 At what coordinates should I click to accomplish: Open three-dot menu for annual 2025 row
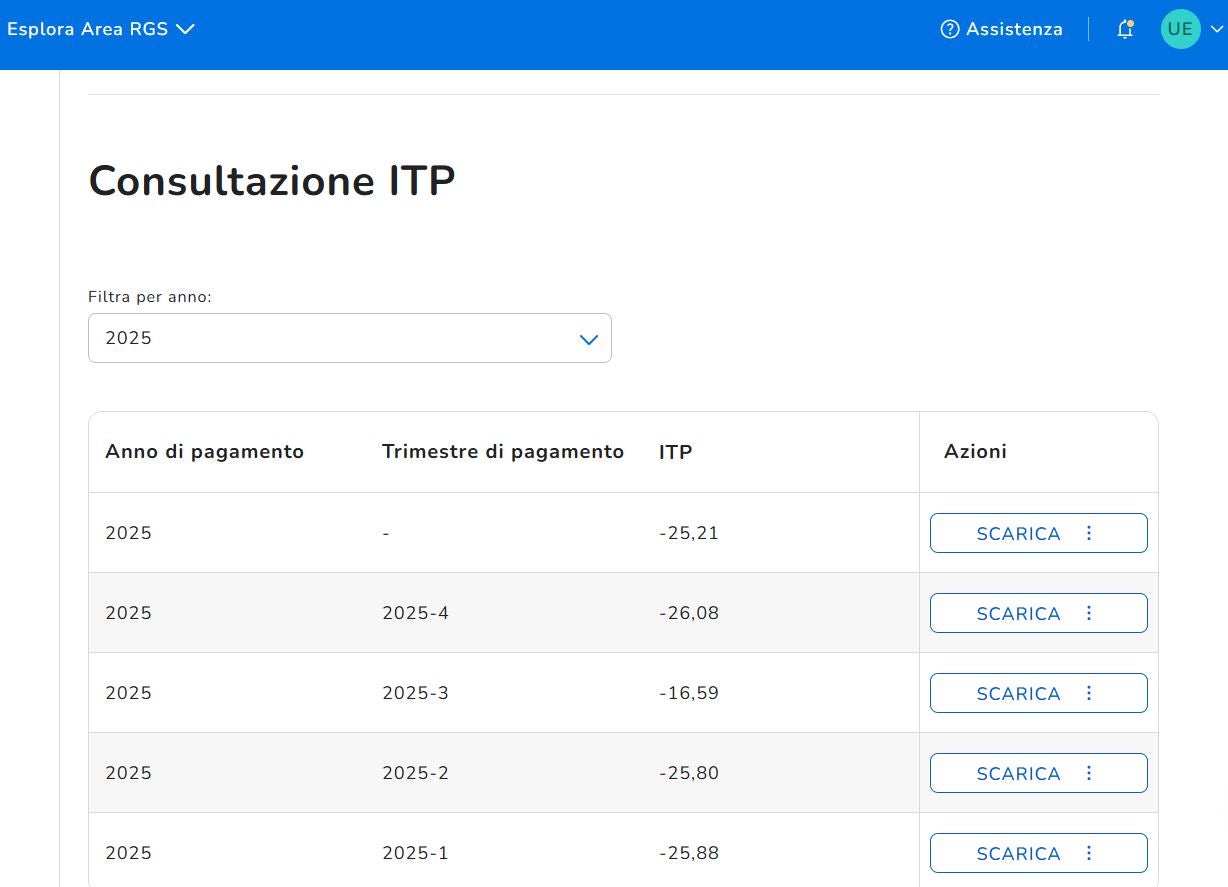(1089, 533)
